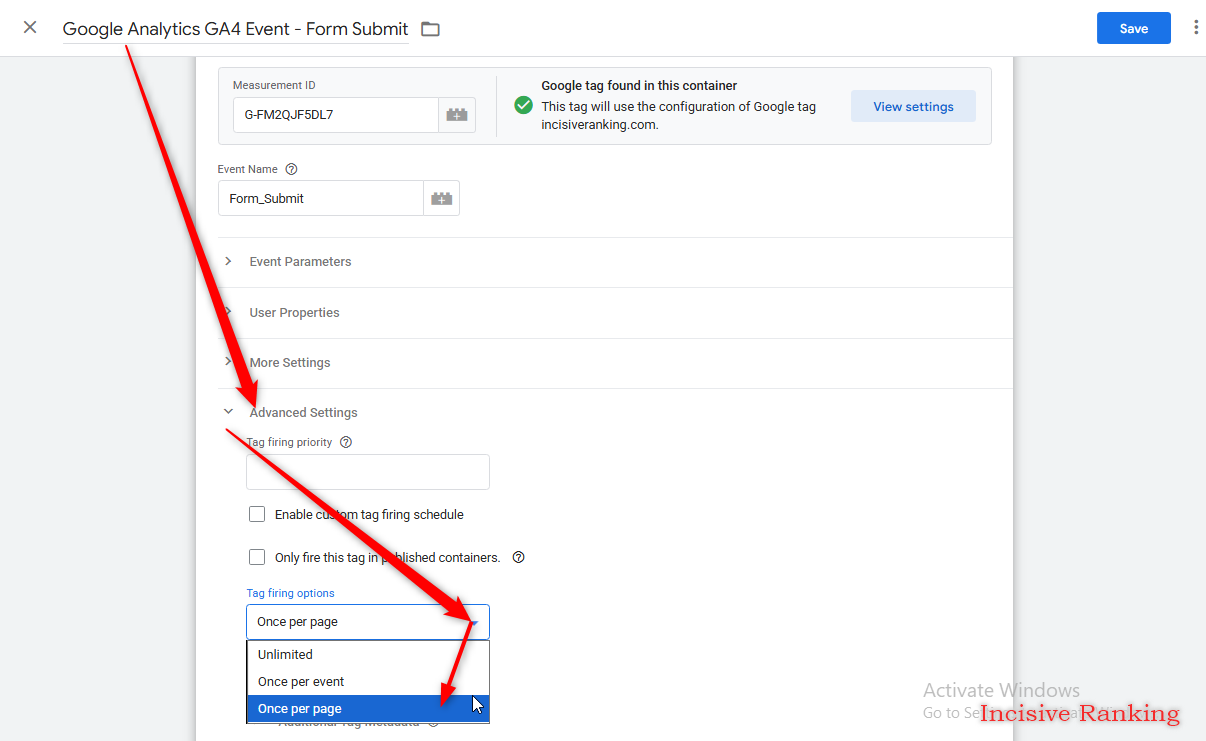Insert variable into Event Name field
This screenshot has width=1206, height=741.
tap(441, 198)
